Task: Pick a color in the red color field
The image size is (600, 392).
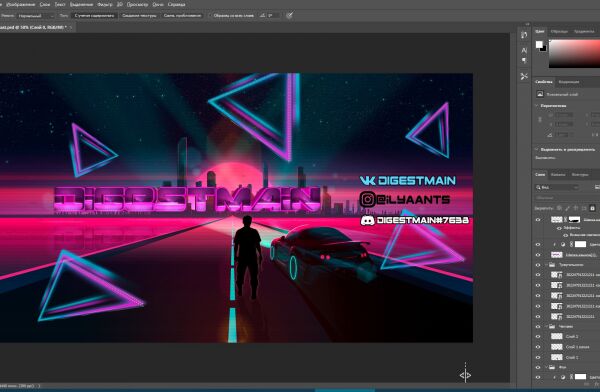Action: pyautogui.click(x=574, y=54)
